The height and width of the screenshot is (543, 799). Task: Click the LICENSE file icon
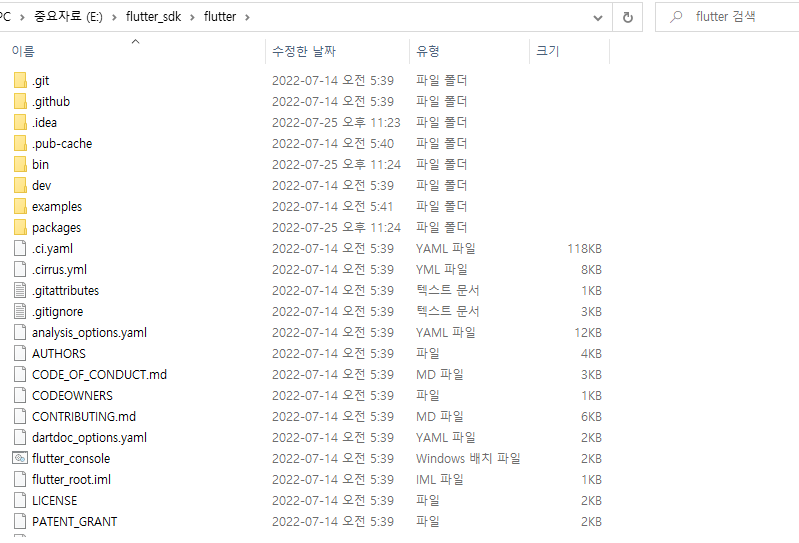pos(20,500)
